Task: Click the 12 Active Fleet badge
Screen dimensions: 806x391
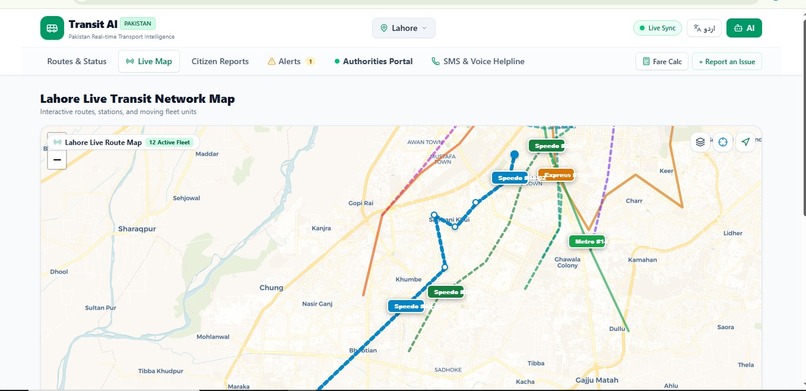Action: [x=170, y=142]
